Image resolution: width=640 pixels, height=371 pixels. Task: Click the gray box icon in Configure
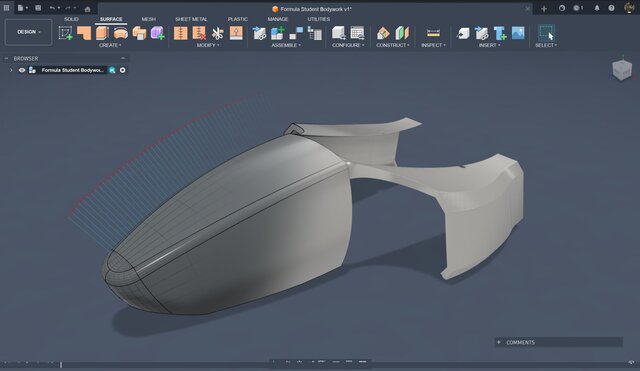click(x=338, y=33)
